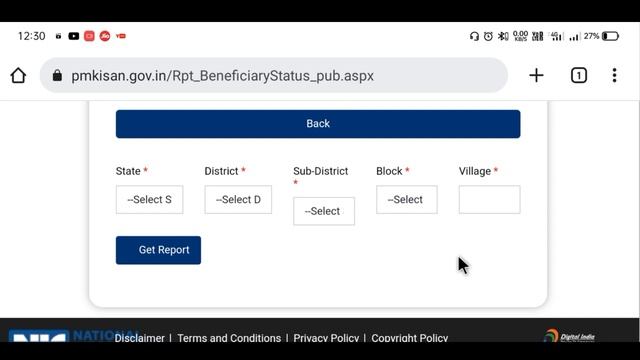Open the tab switcher showing 1 tab
Image resolution: width=640 pixels, height=360 pixels.
[579, 76]
